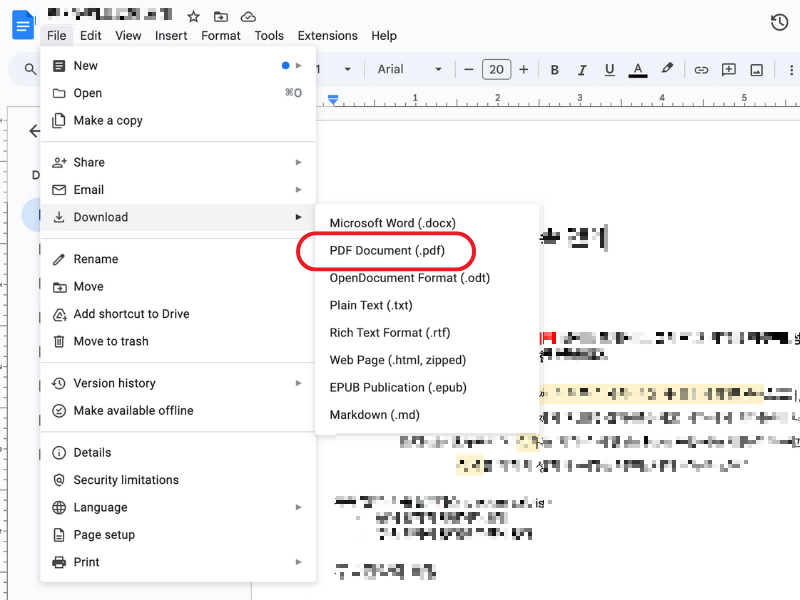Open version history clock icon at top right

[x=779, y=22]
